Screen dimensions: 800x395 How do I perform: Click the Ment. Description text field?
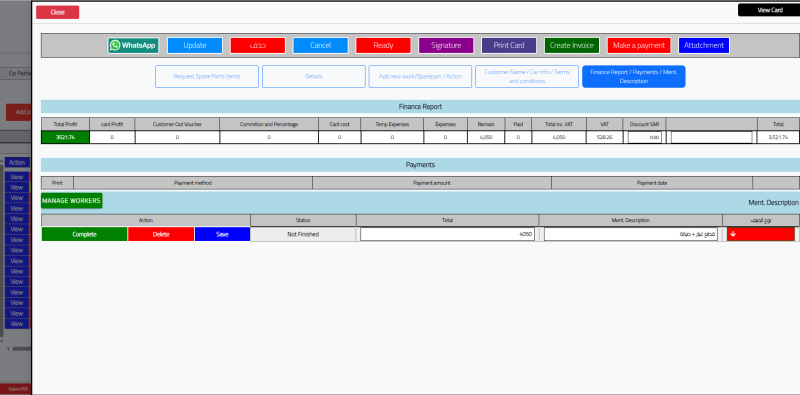coord(631,234)
